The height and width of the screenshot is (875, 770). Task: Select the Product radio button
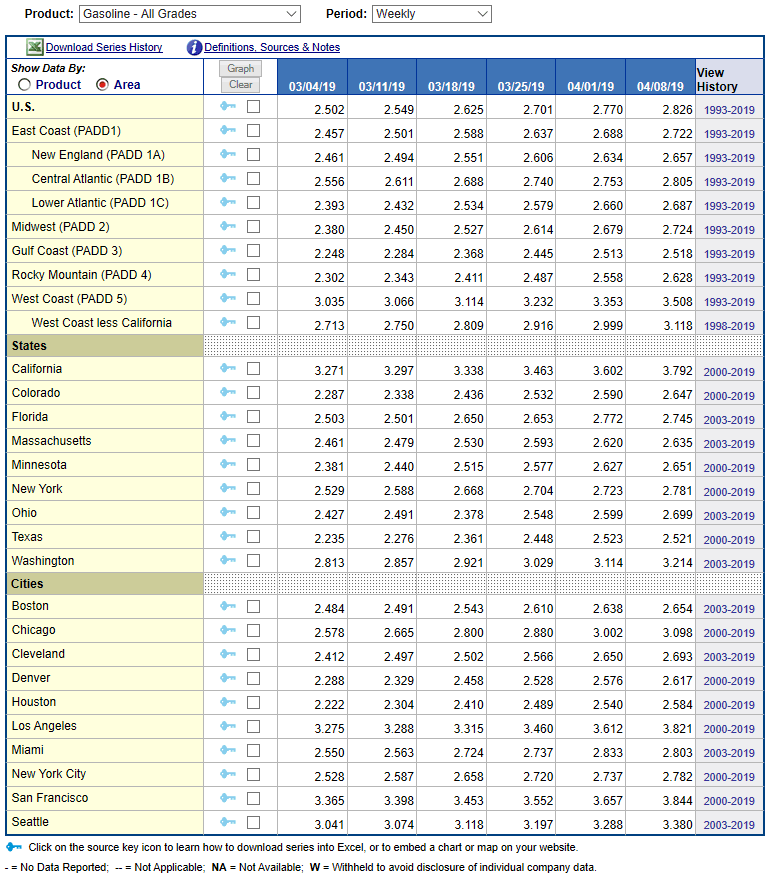(25, 85)
